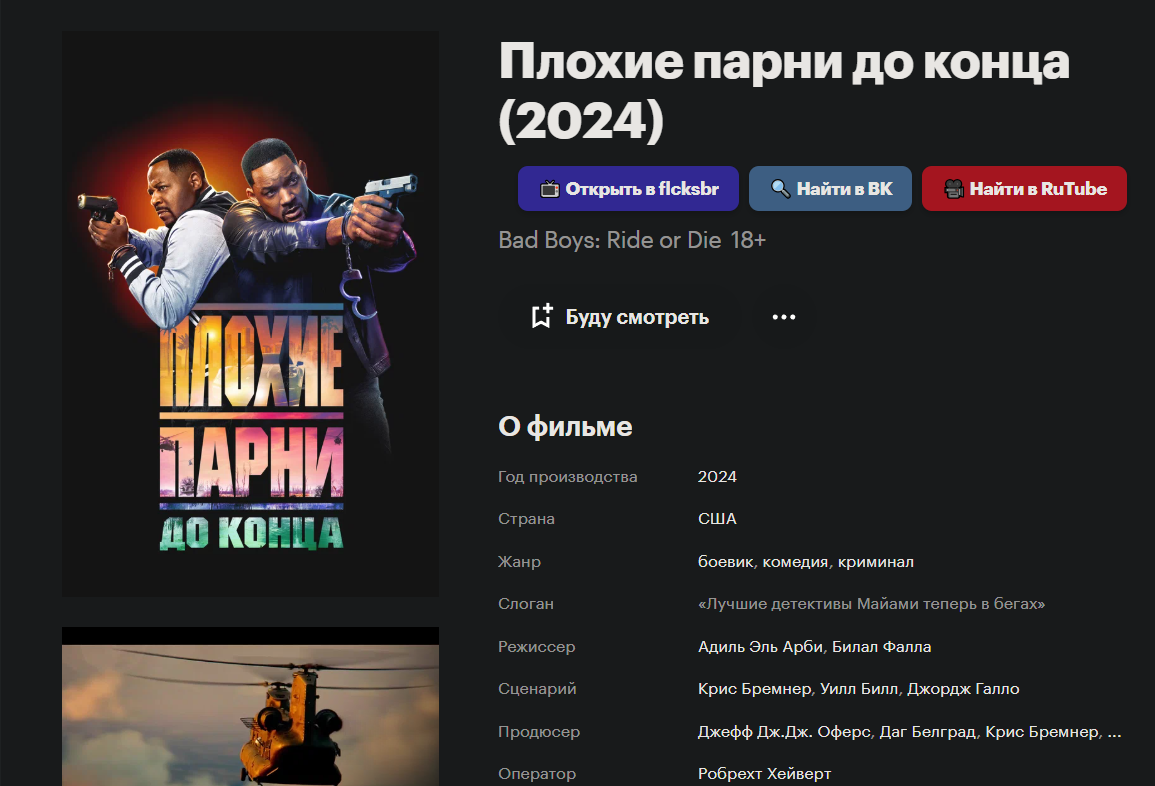Open the Плохие парни до конца poster
This screenshot has height=786, width=1155.
pos(250,314)
